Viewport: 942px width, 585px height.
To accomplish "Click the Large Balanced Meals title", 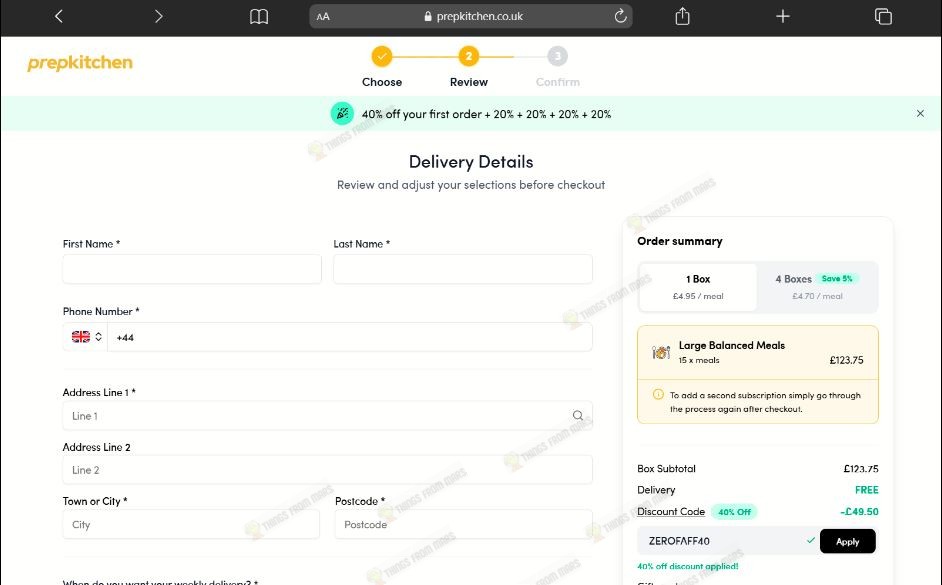I will click(732, 345).
